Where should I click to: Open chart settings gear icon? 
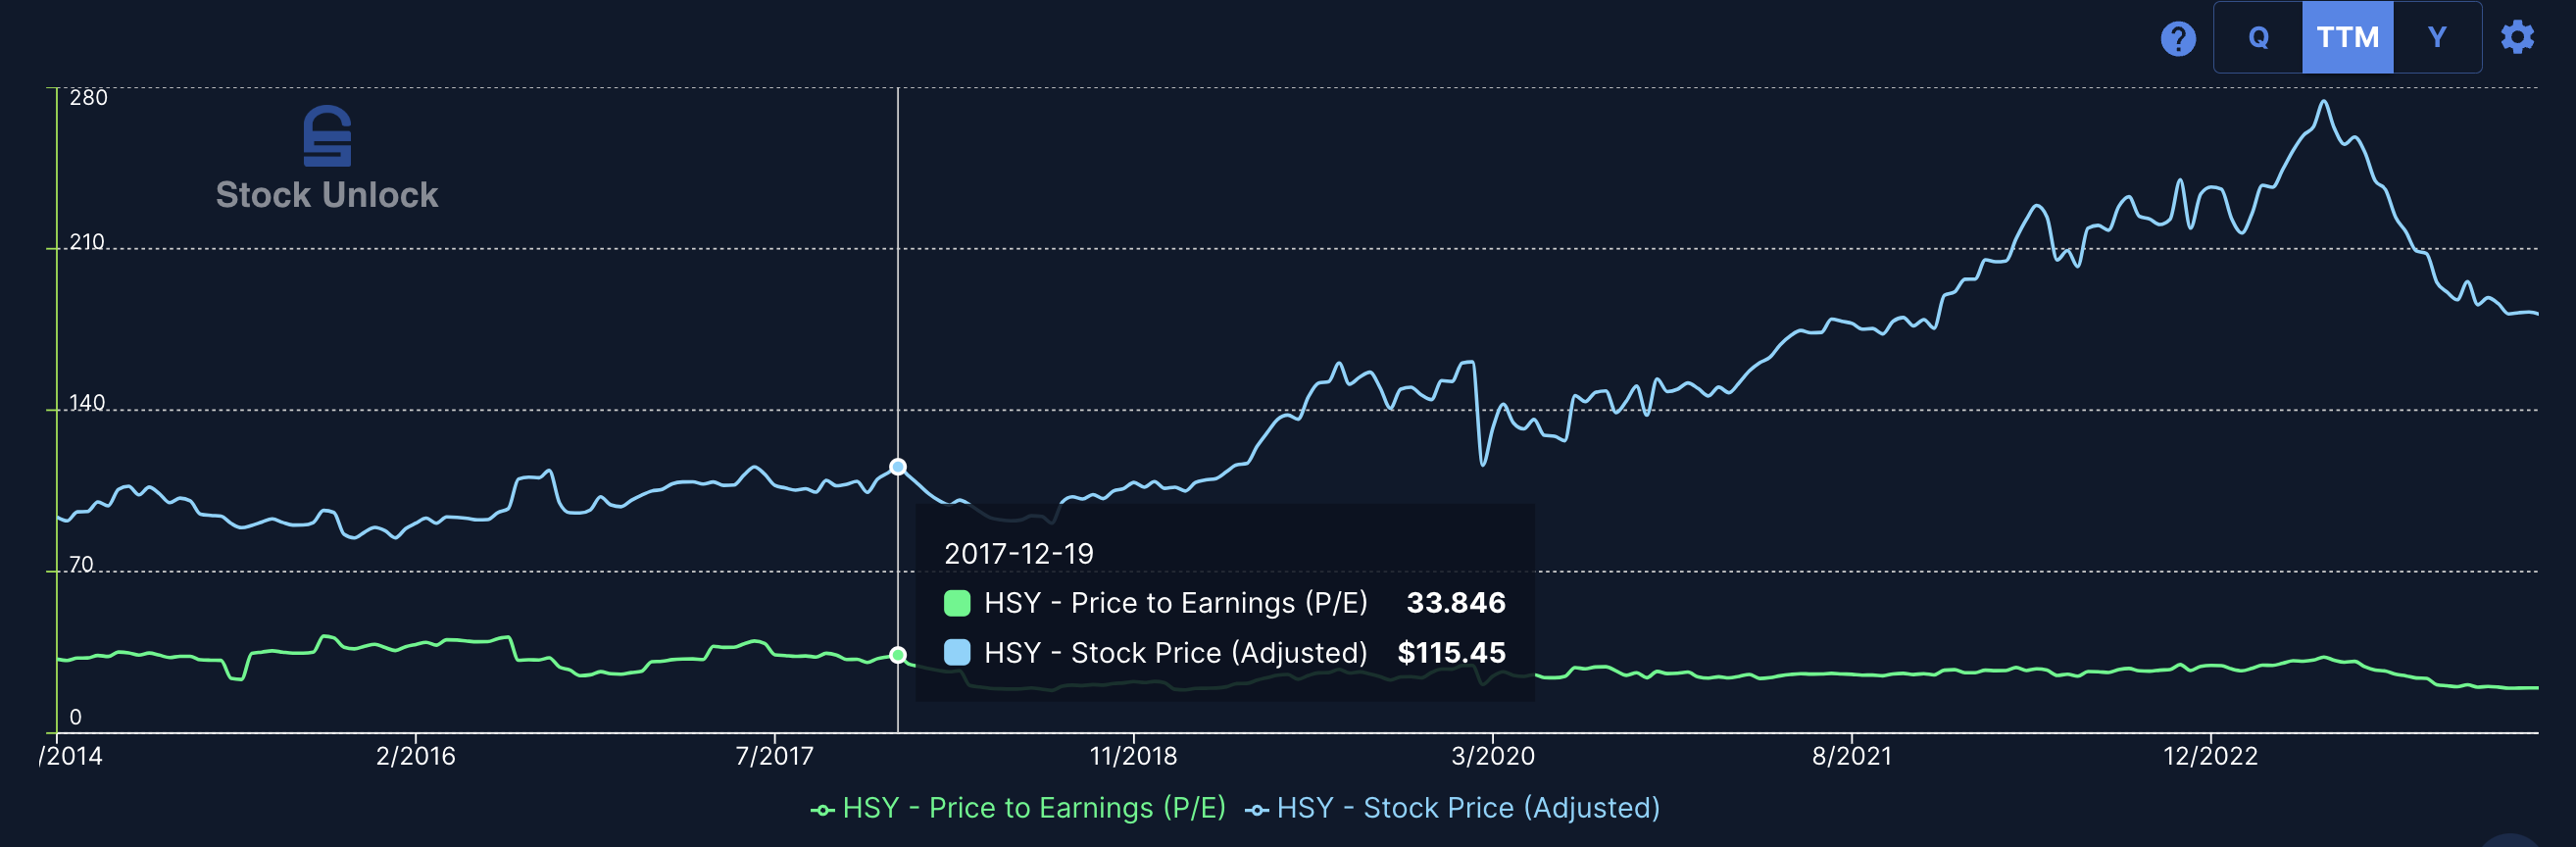[x=2516, y=37]
